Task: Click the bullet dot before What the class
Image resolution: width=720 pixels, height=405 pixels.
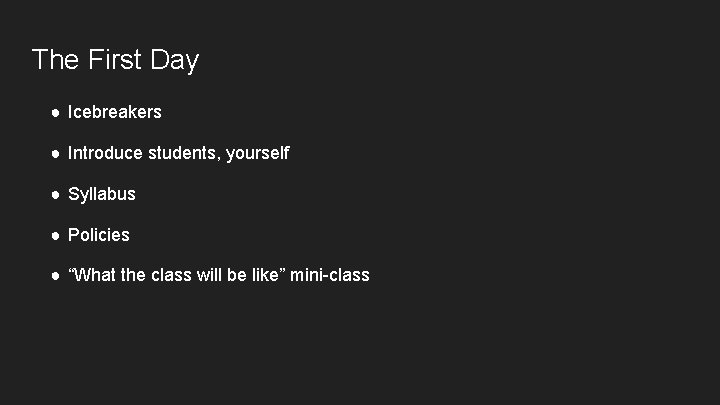Action: 56,276
